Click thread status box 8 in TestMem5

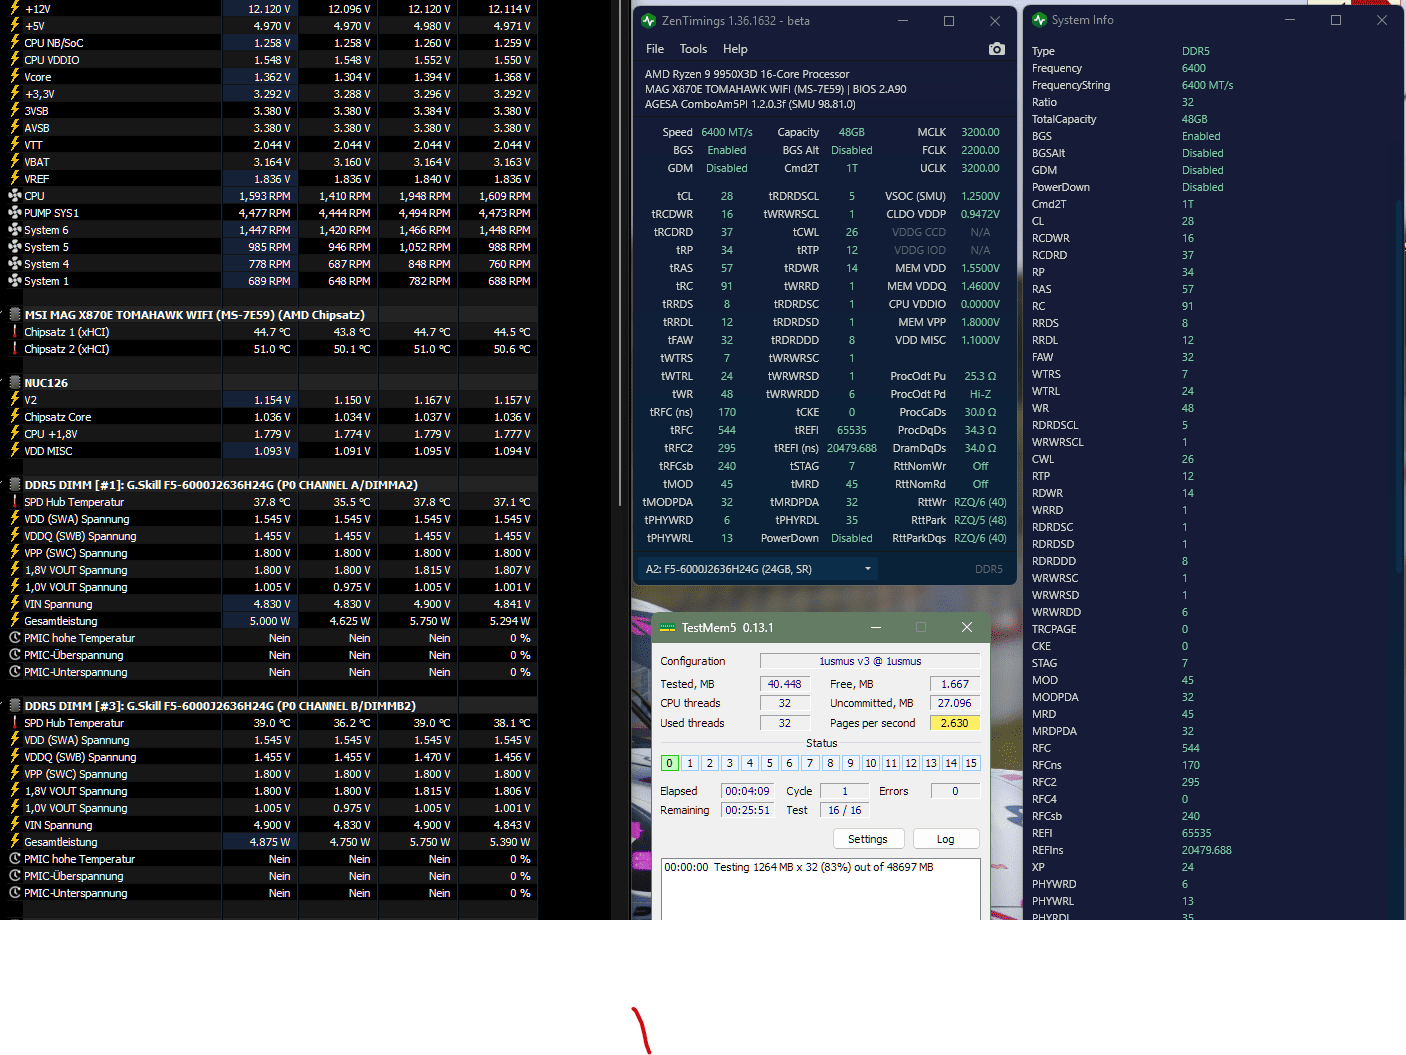tap(830, 763)
